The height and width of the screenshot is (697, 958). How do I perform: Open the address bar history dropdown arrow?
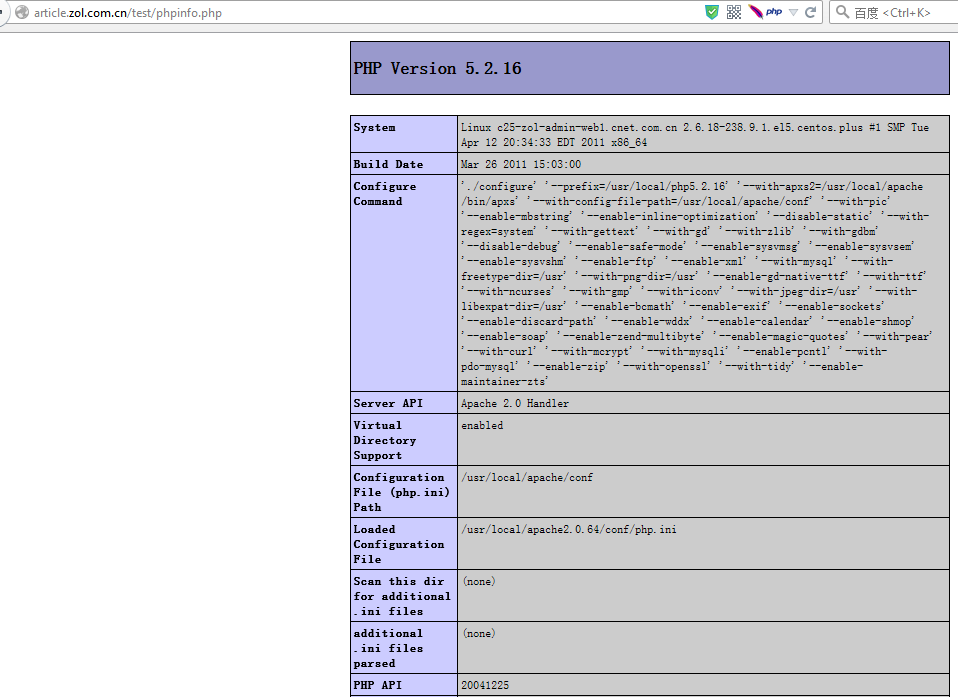click(x=793, y=12)
